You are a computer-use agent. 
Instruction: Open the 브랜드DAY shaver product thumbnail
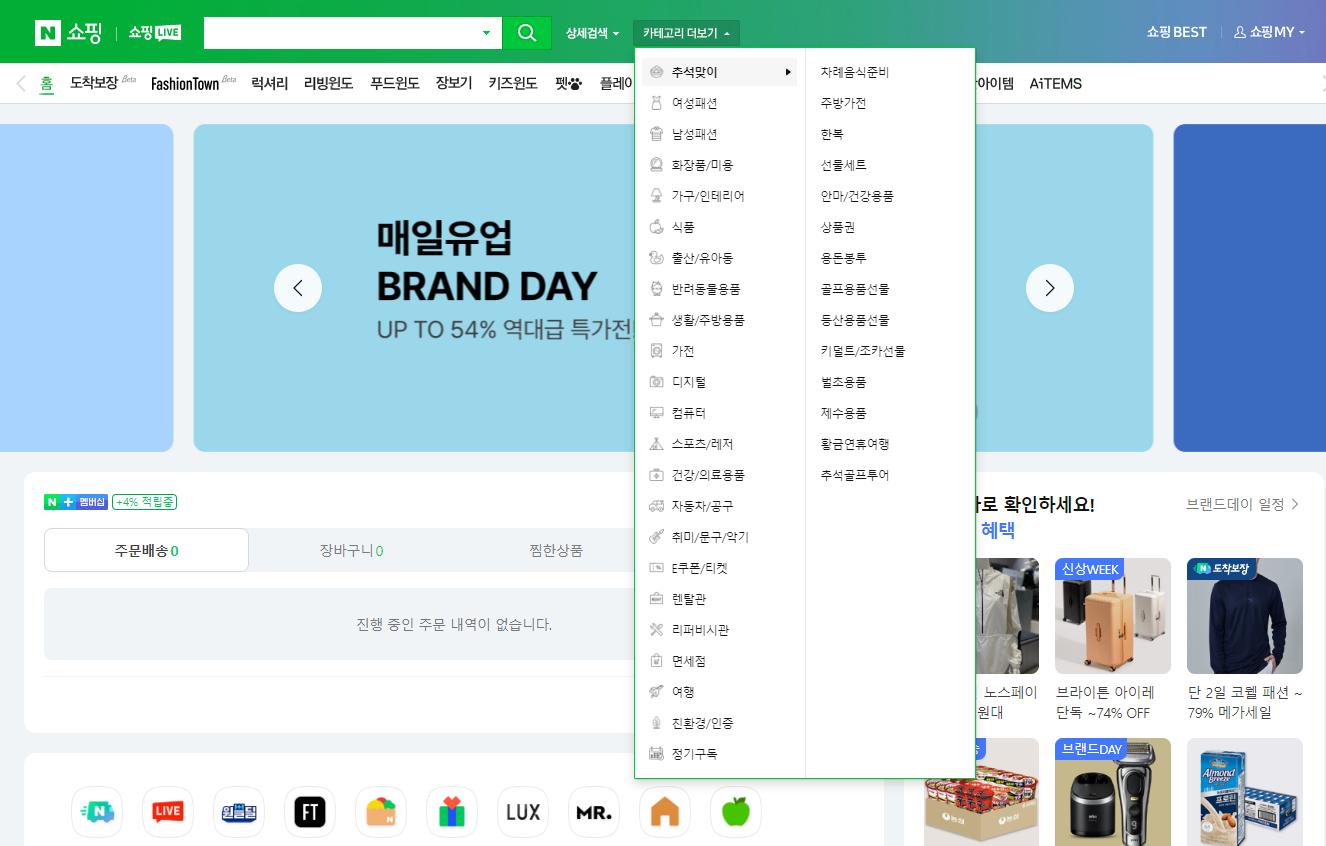pyautogui.click(x=1113, y=792)
